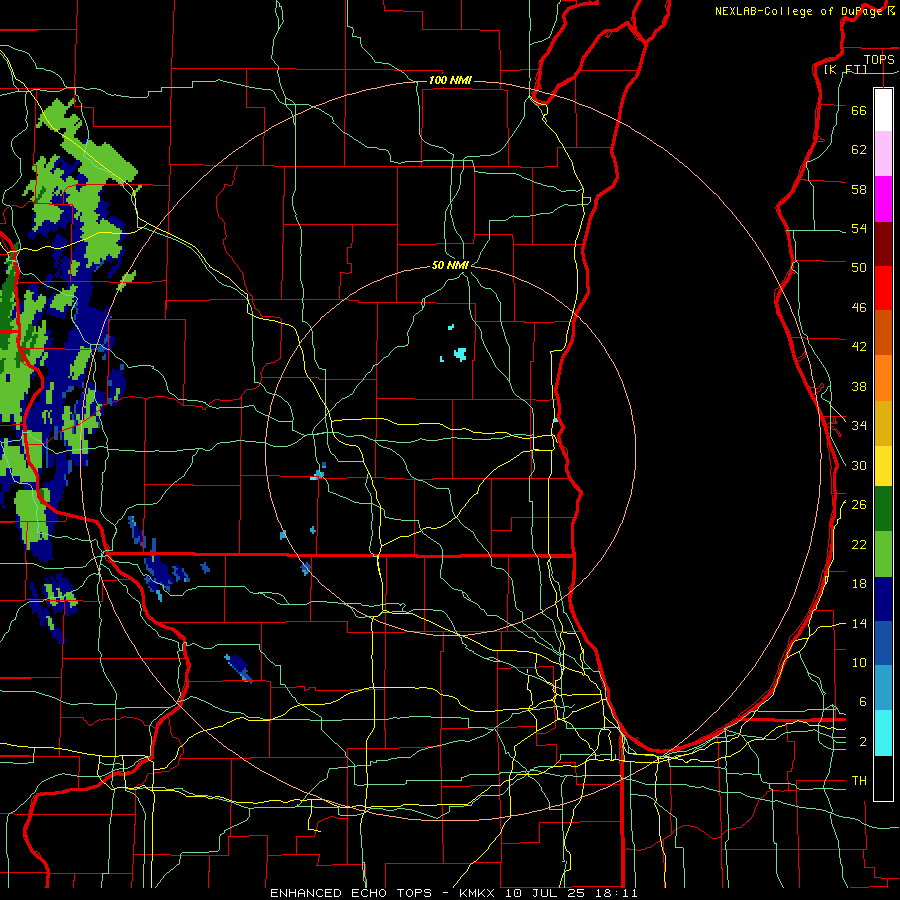This screenshot has width=900, height=900.
Task: Click the '26' legend value
Action: tap(859, 505)
